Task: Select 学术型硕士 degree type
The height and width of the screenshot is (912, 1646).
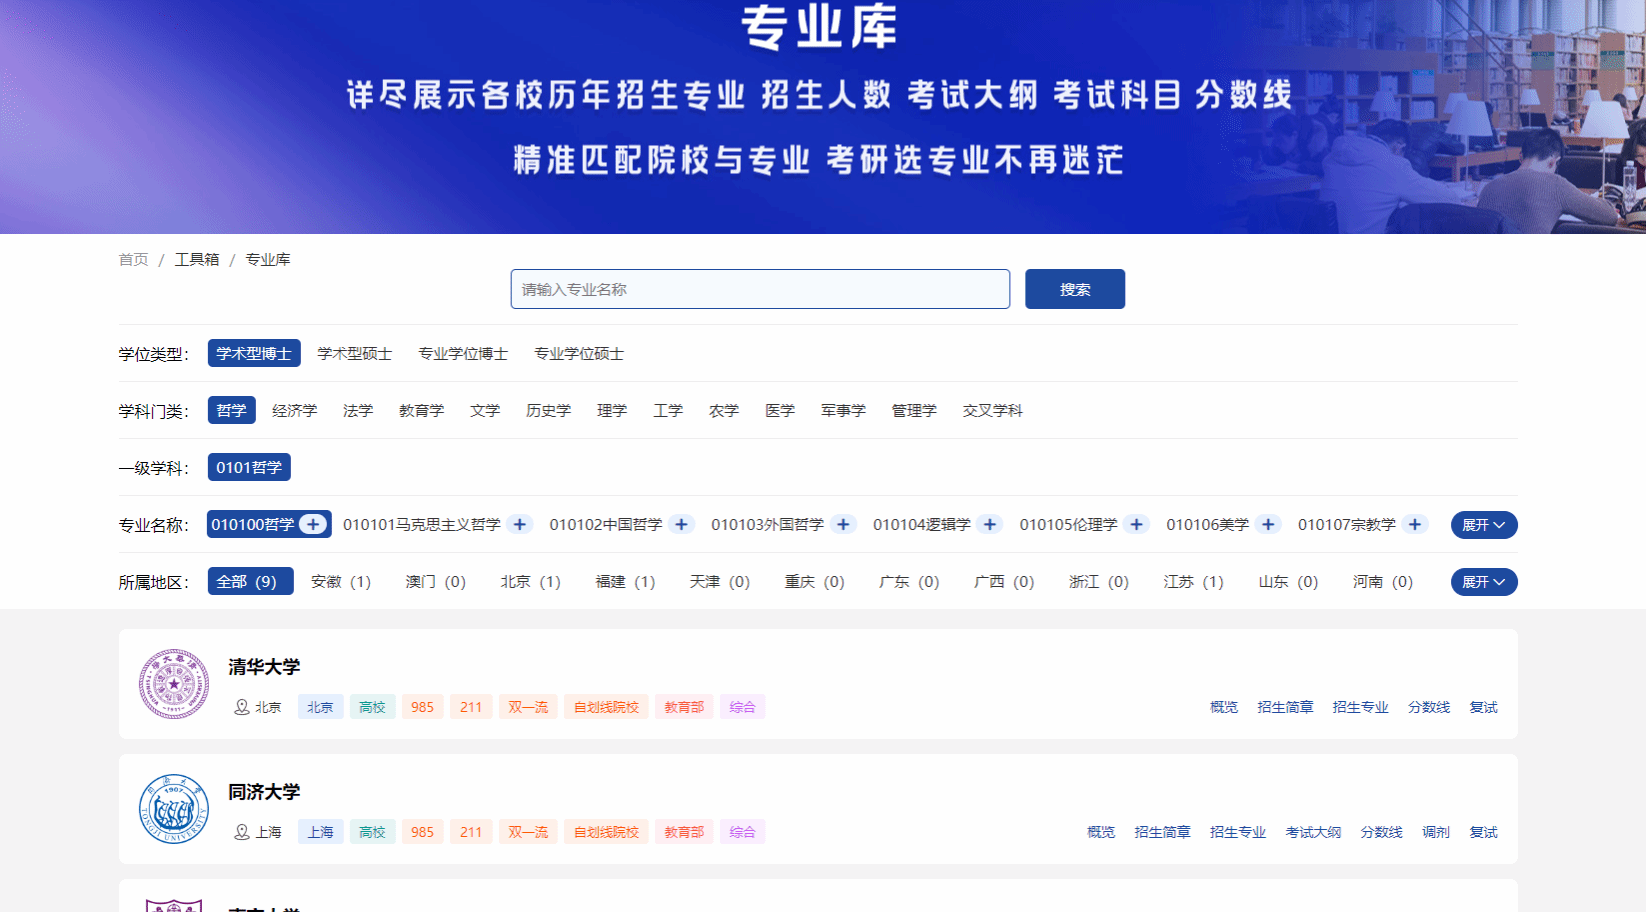Action: (354, 354)
